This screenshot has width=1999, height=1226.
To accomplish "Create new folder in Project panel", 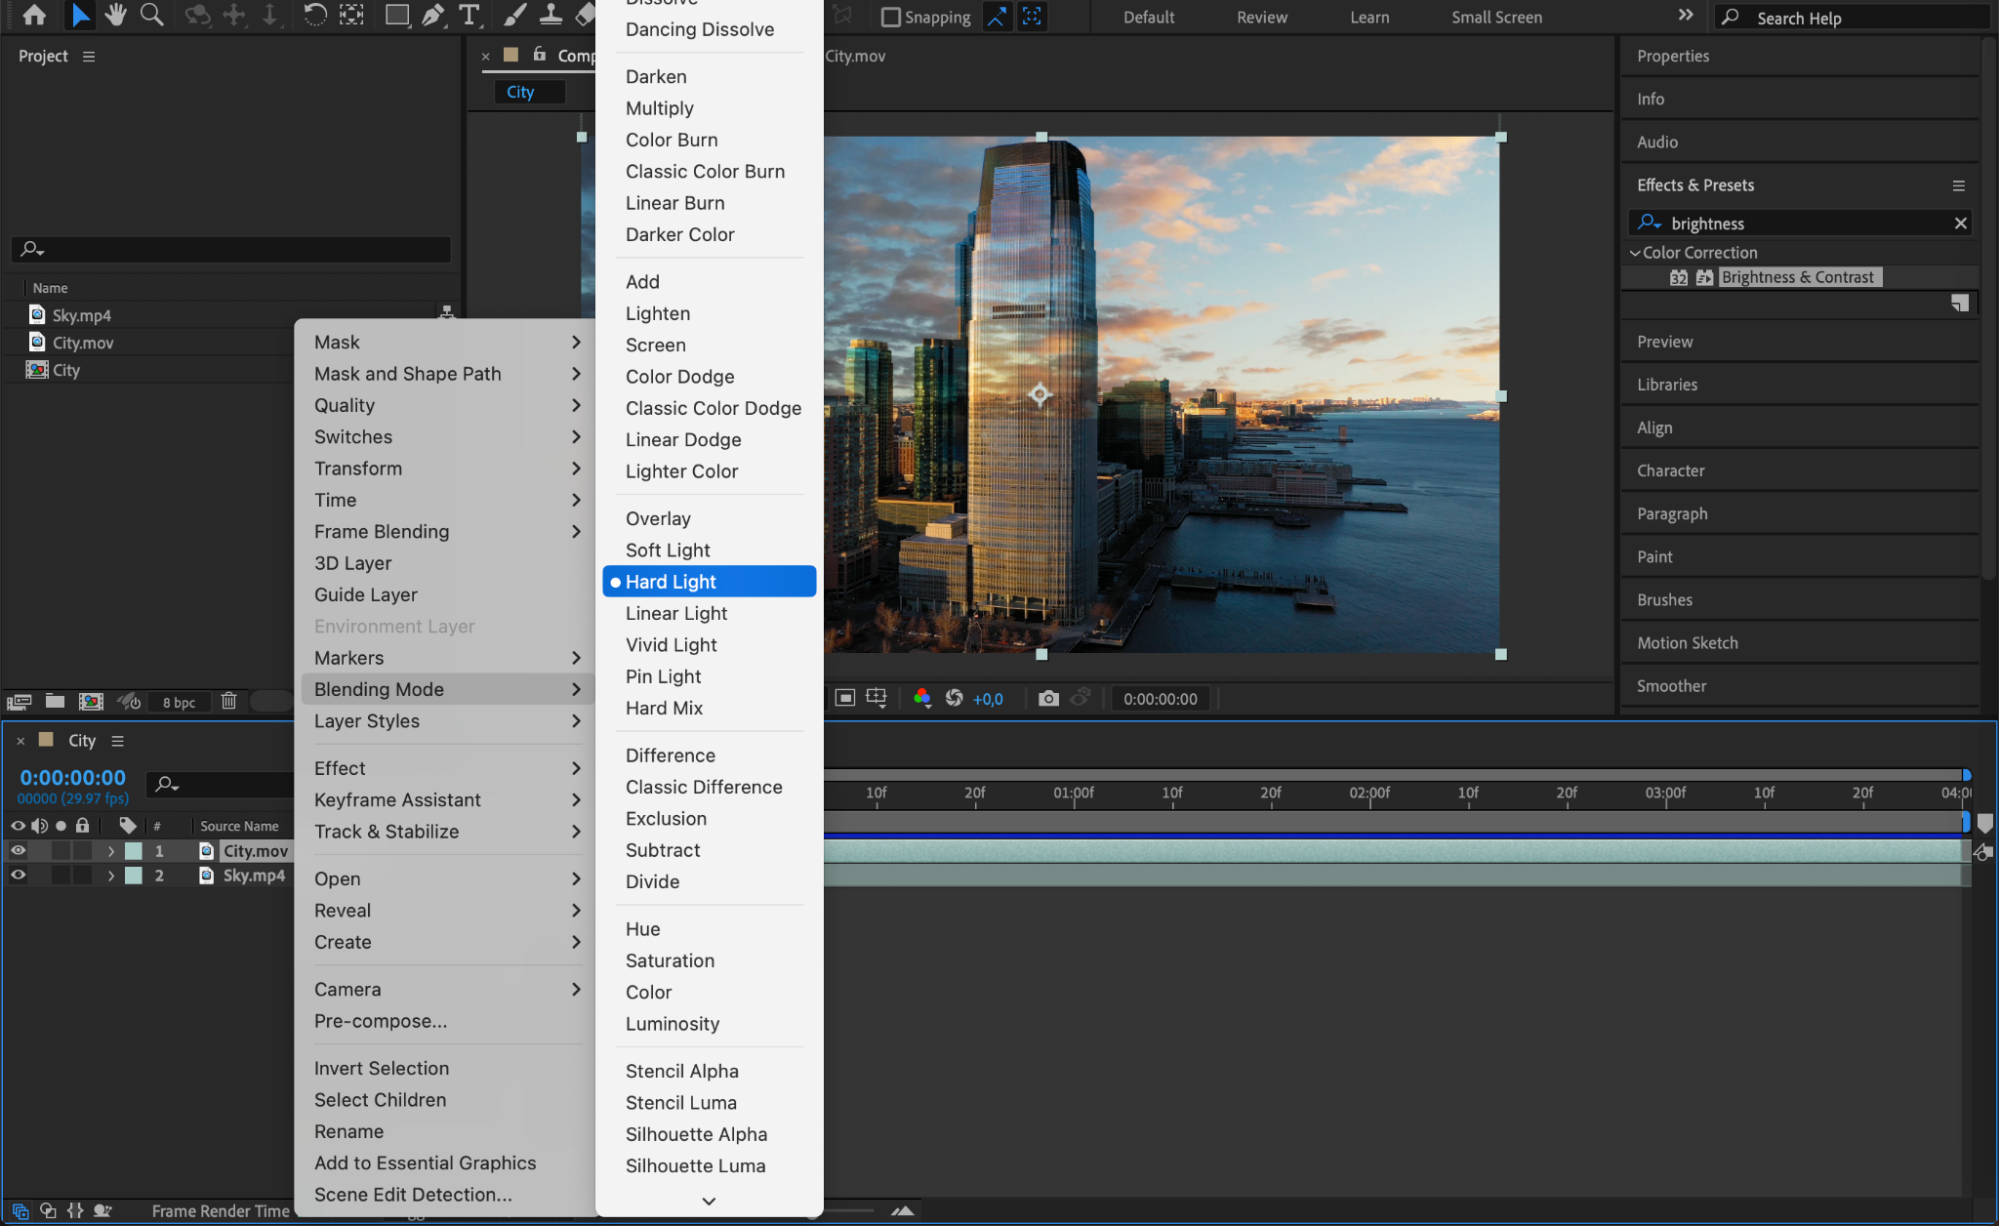I will coord(55,701).
